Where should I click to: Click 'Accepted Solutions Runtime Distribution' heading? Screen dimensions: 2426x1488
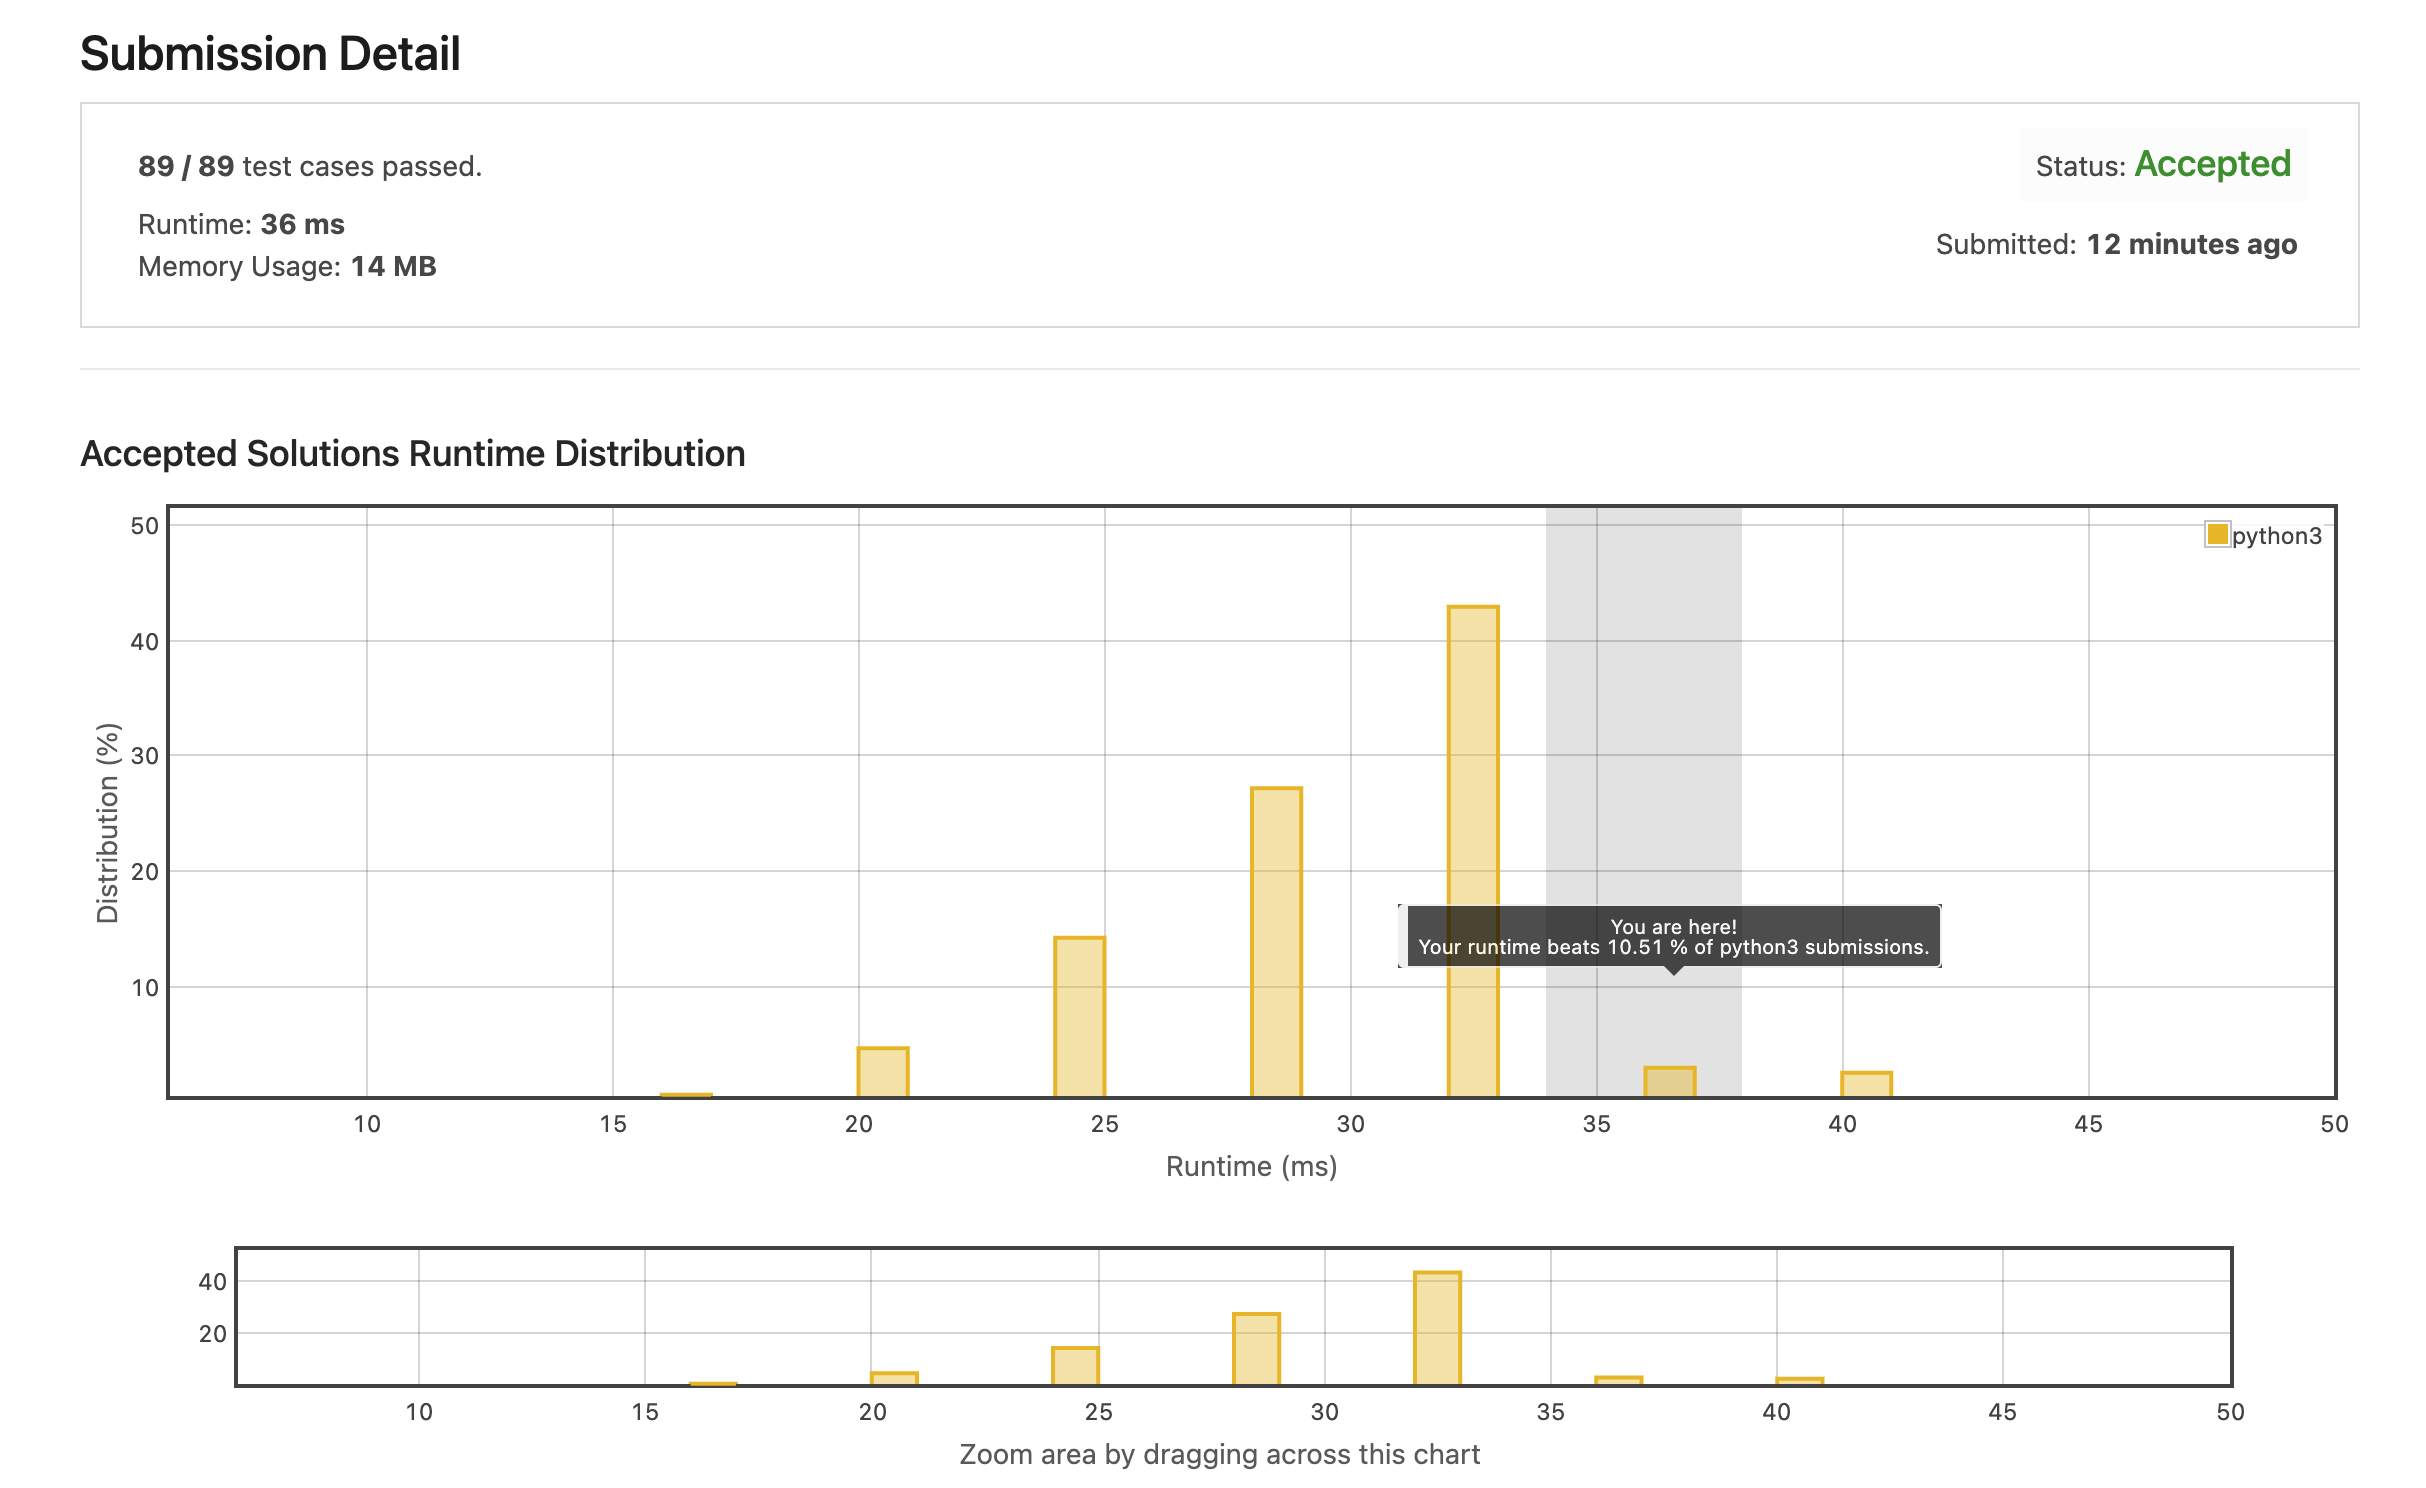[x=412, y=454]
